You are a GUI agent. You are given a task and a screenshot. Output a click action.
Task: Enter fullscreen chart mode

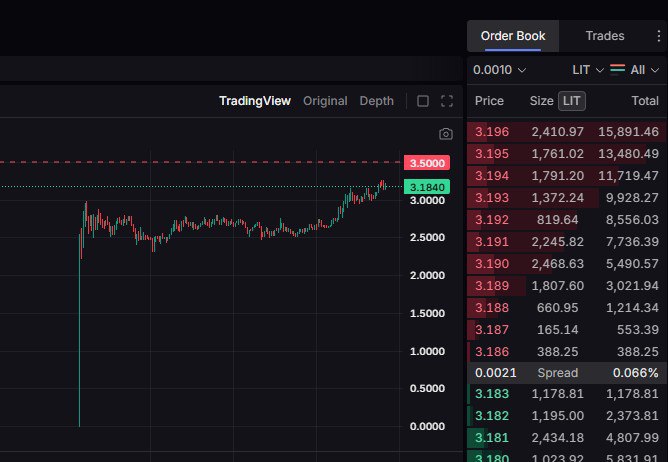point(447,101)
